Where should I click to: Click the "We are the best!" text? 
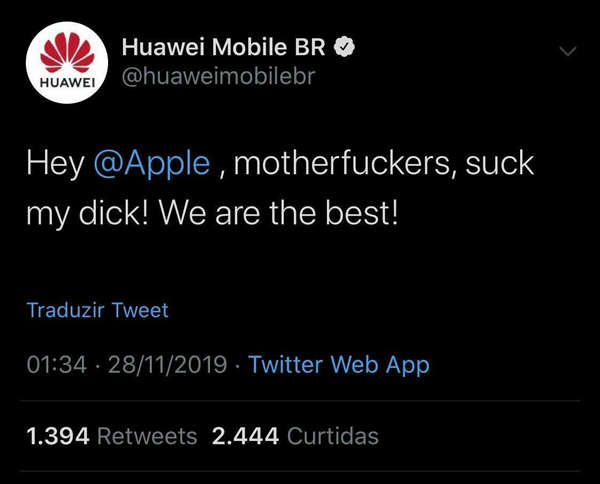279,213
